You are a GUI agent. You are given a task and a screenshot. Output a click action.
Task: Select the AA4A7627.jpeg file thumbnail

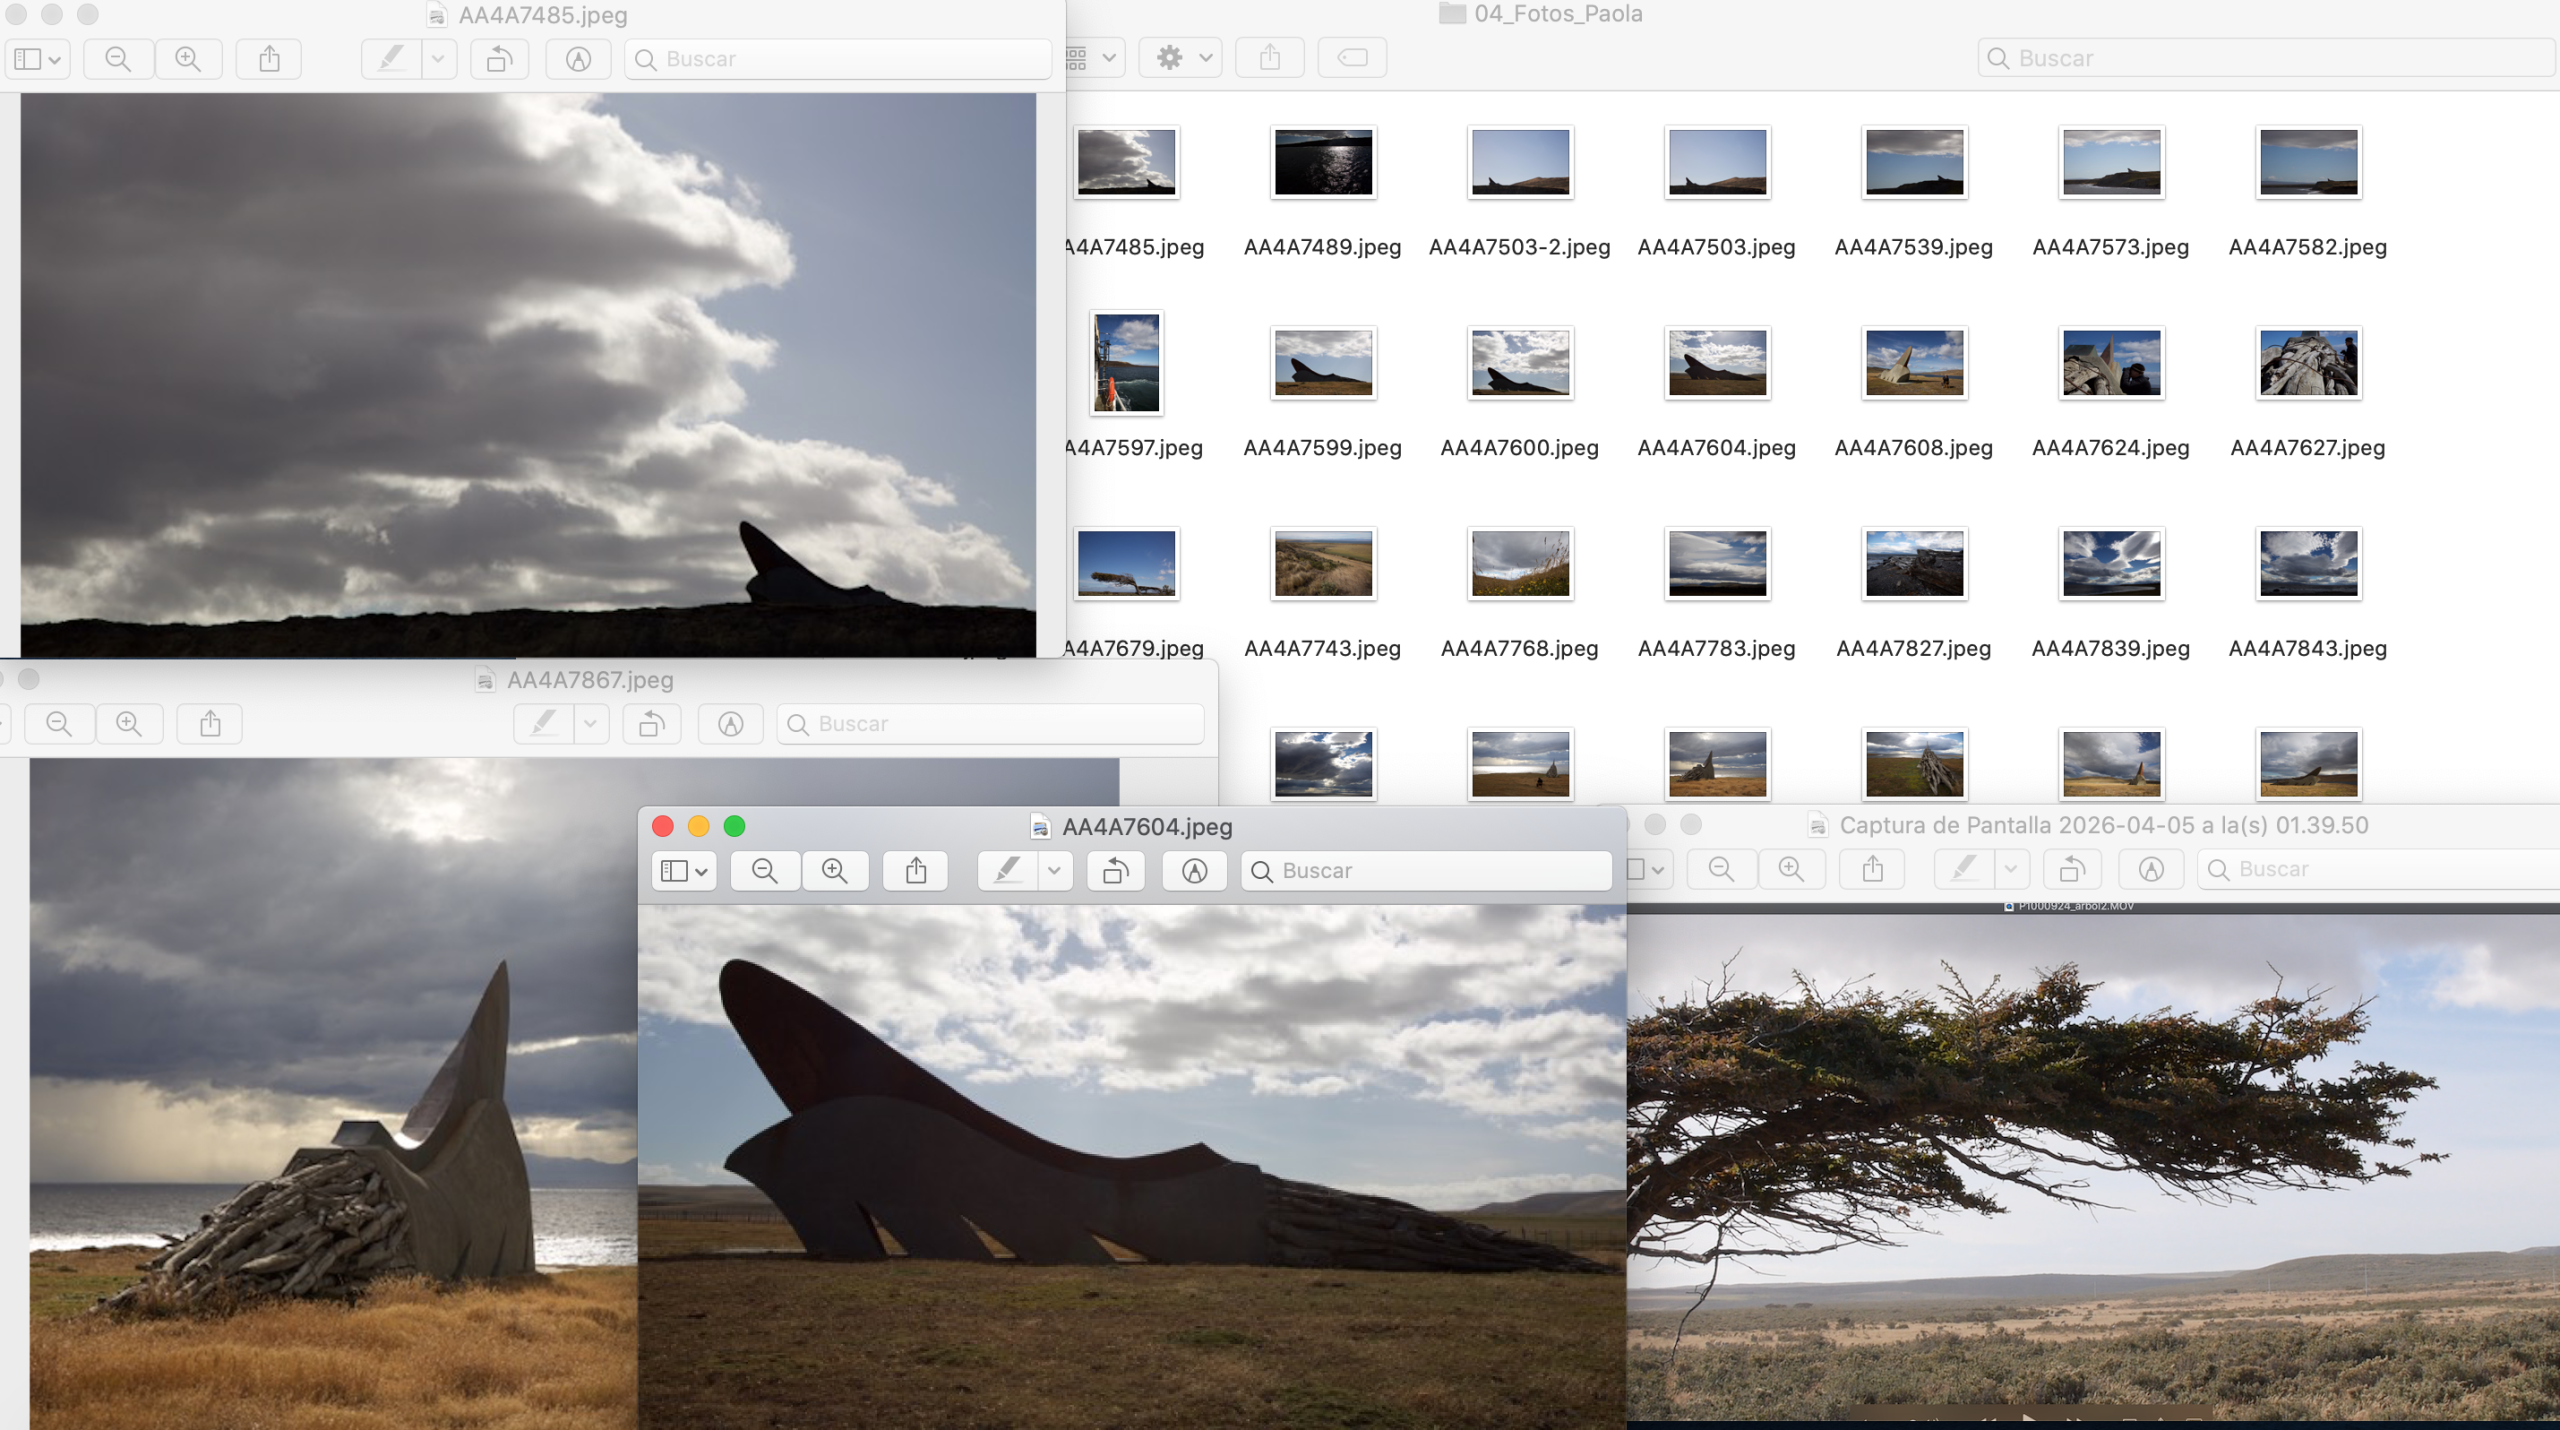click(2308, 364)
